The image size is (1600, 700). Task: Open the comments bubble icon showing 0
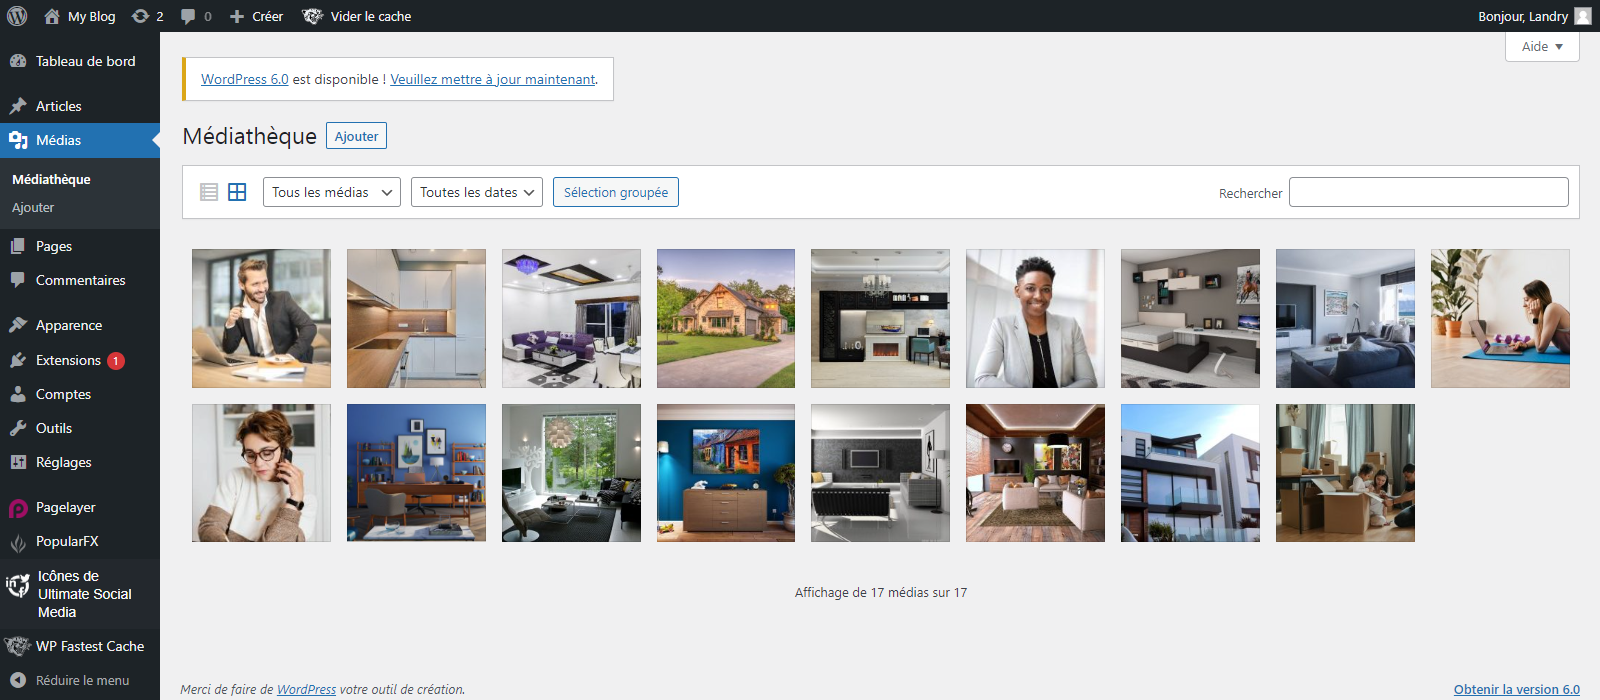click(x=188, y=16)
